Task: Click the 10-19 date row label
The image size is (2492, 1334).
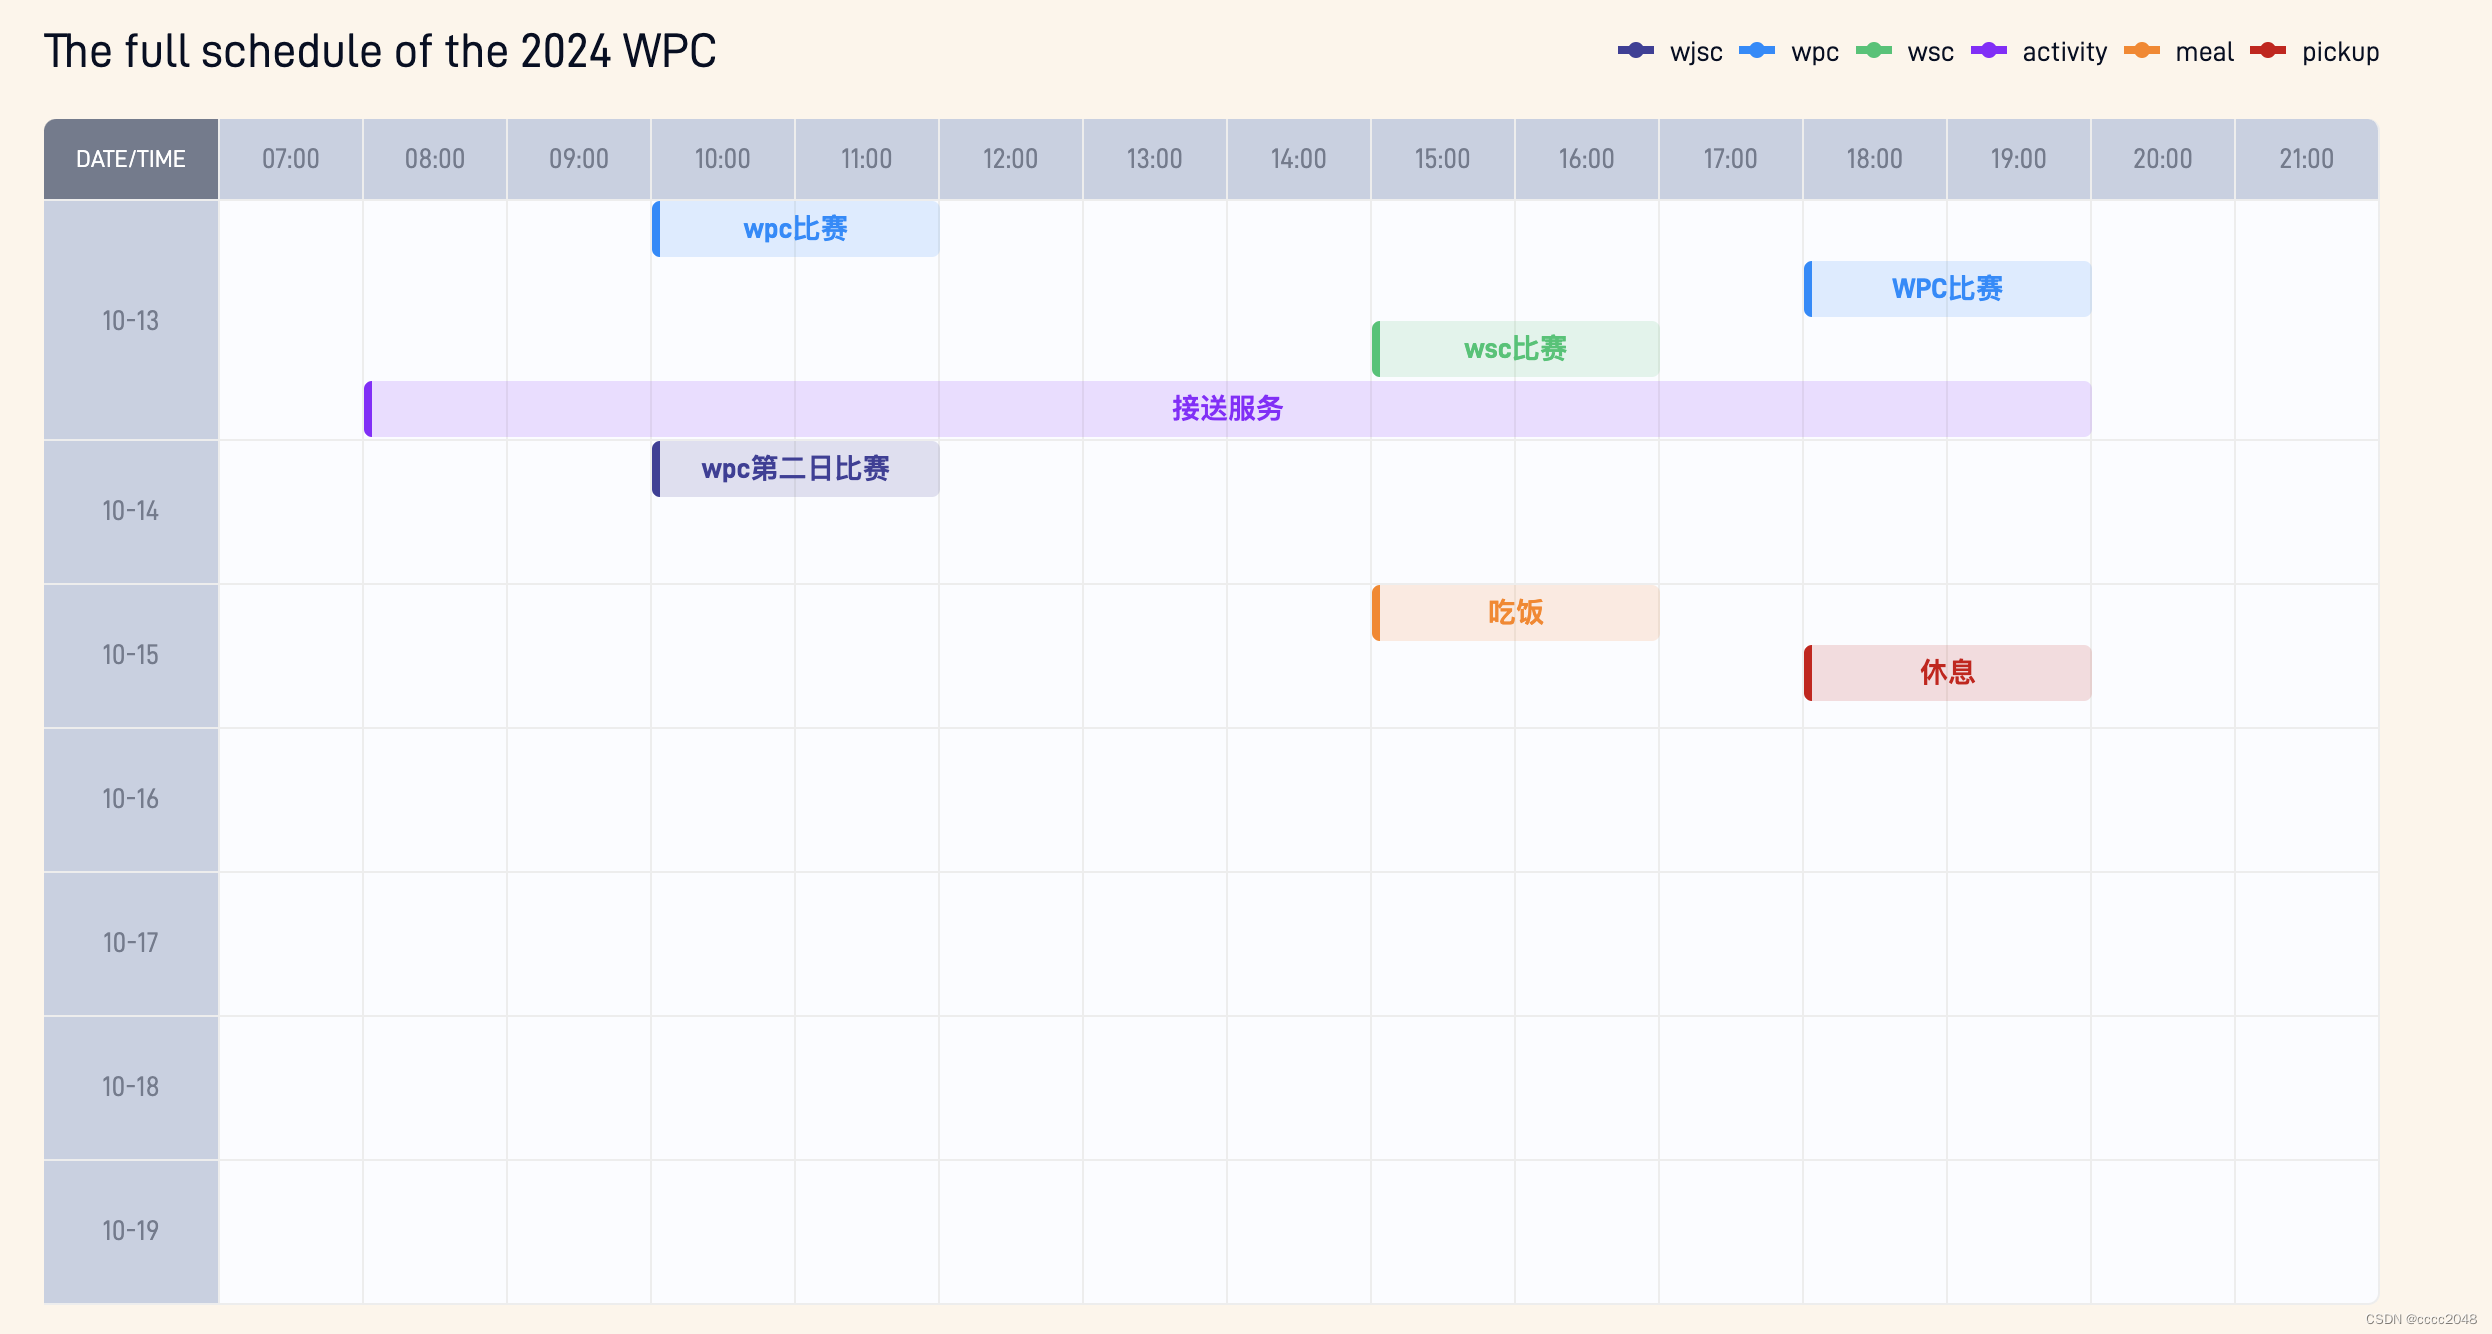Action: point(131,1231)
